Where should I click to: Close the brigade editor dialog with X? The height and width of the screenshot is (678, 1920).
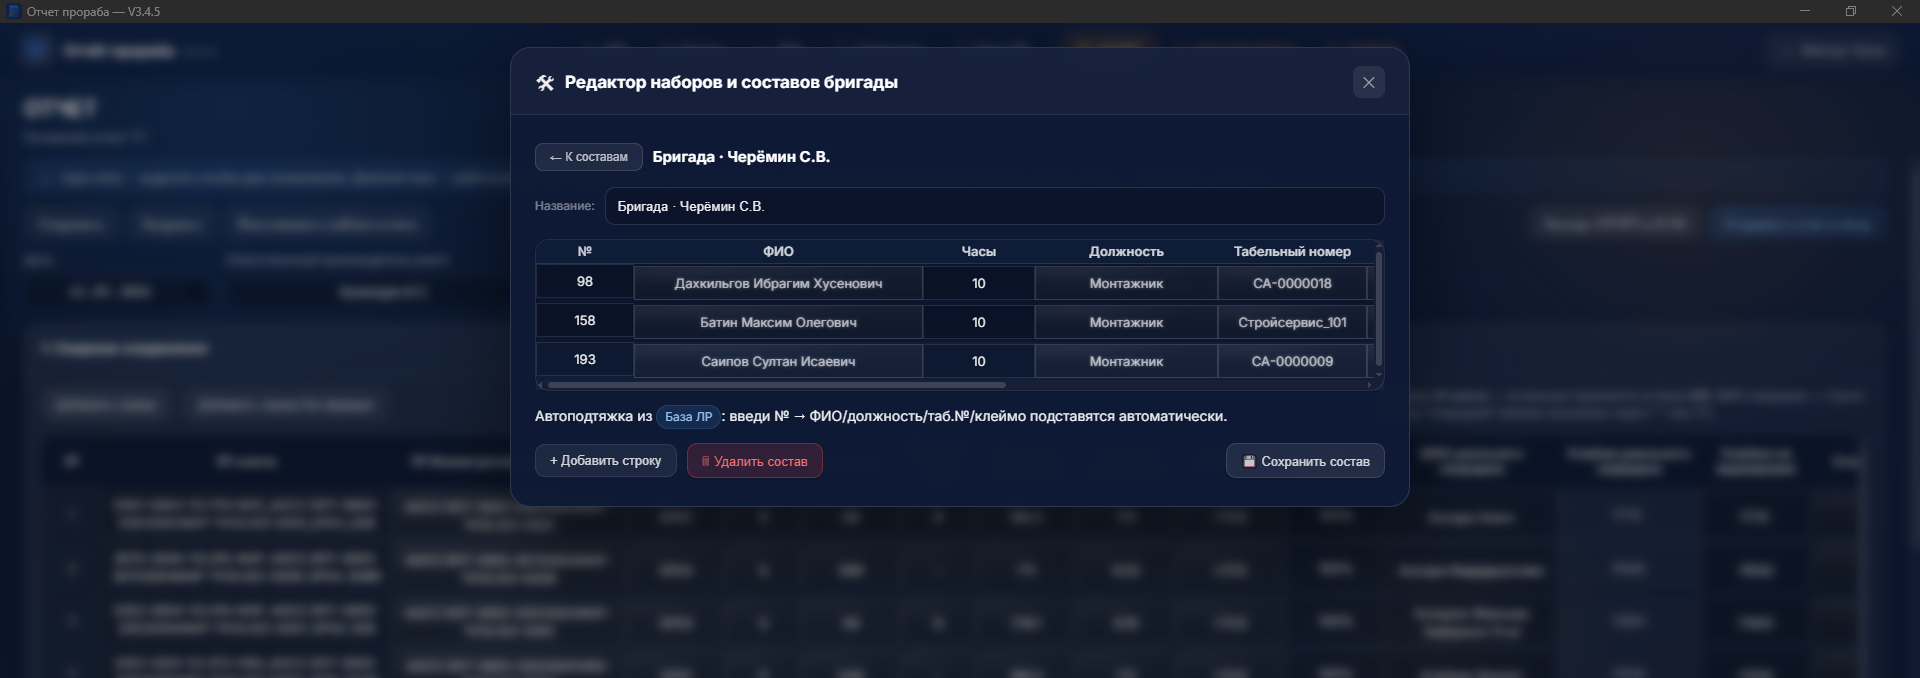[1368, 82]
